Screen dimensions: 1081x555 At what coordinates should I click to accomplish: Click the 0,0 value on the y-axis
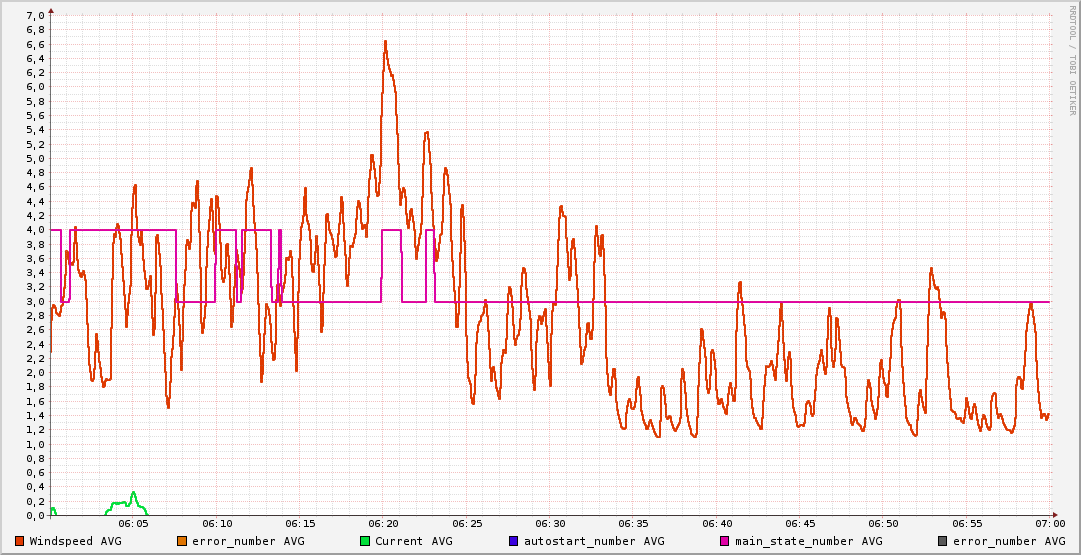tap(35, 515)
